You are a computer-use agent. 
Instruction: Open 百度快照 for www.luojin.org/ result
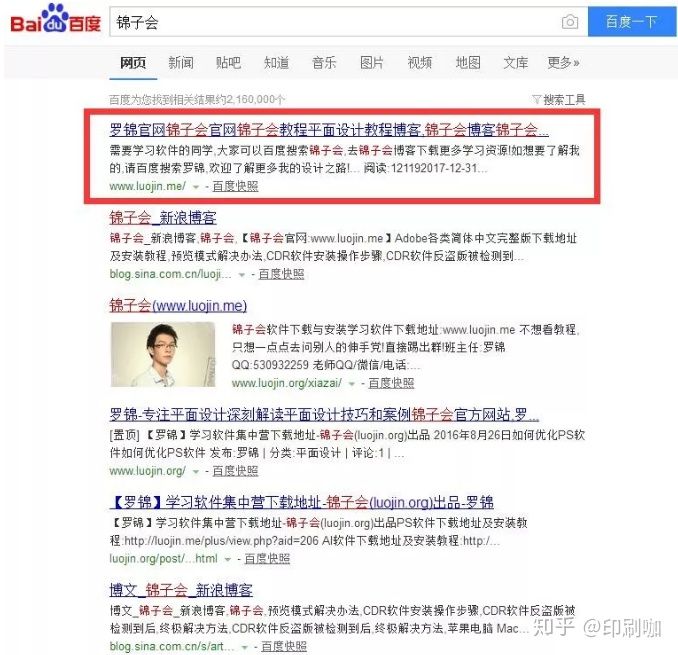[x=235, y=471]
